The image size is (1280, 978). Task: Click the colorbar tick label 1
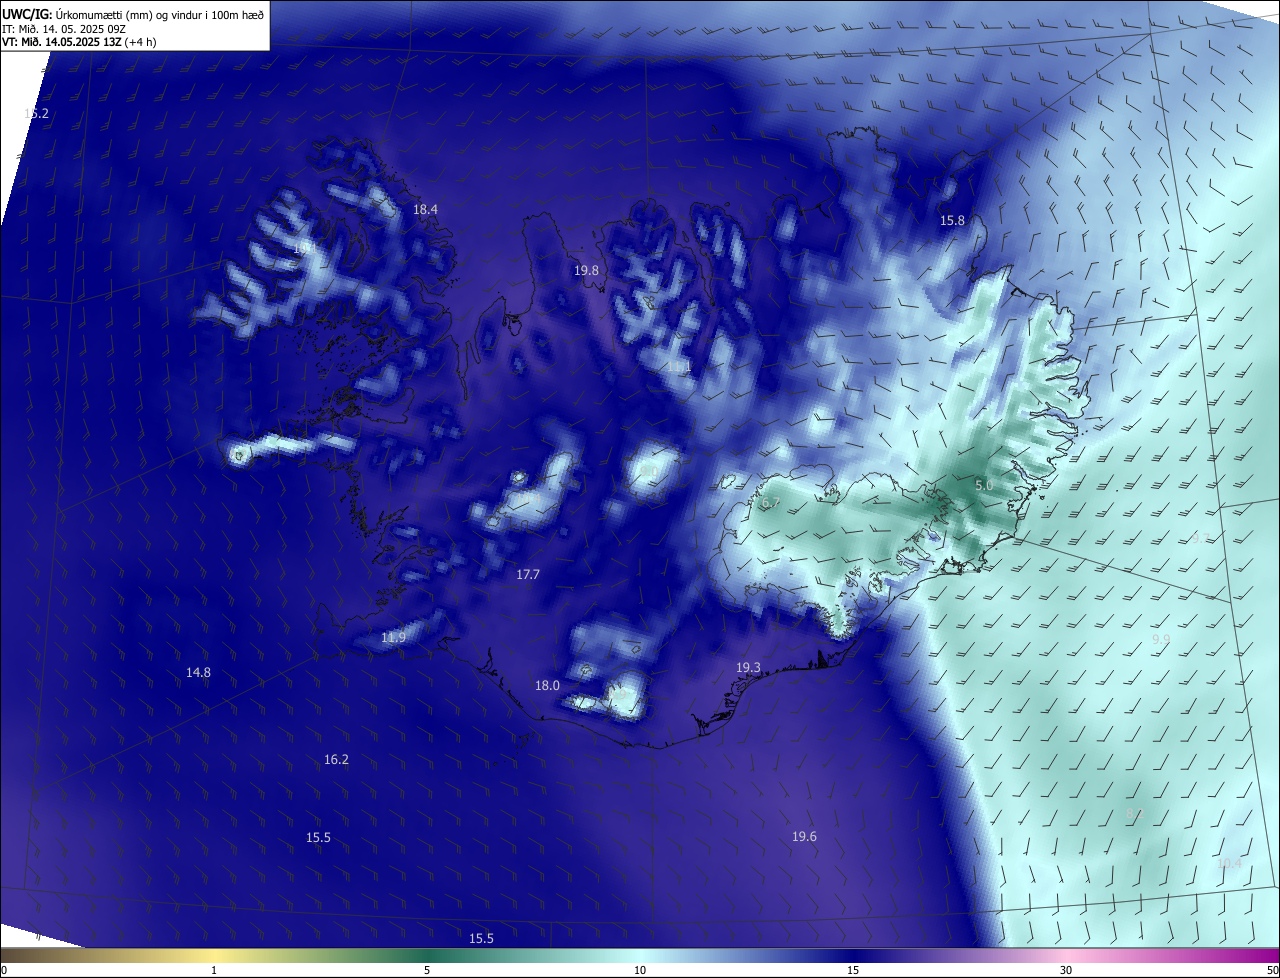214,970
